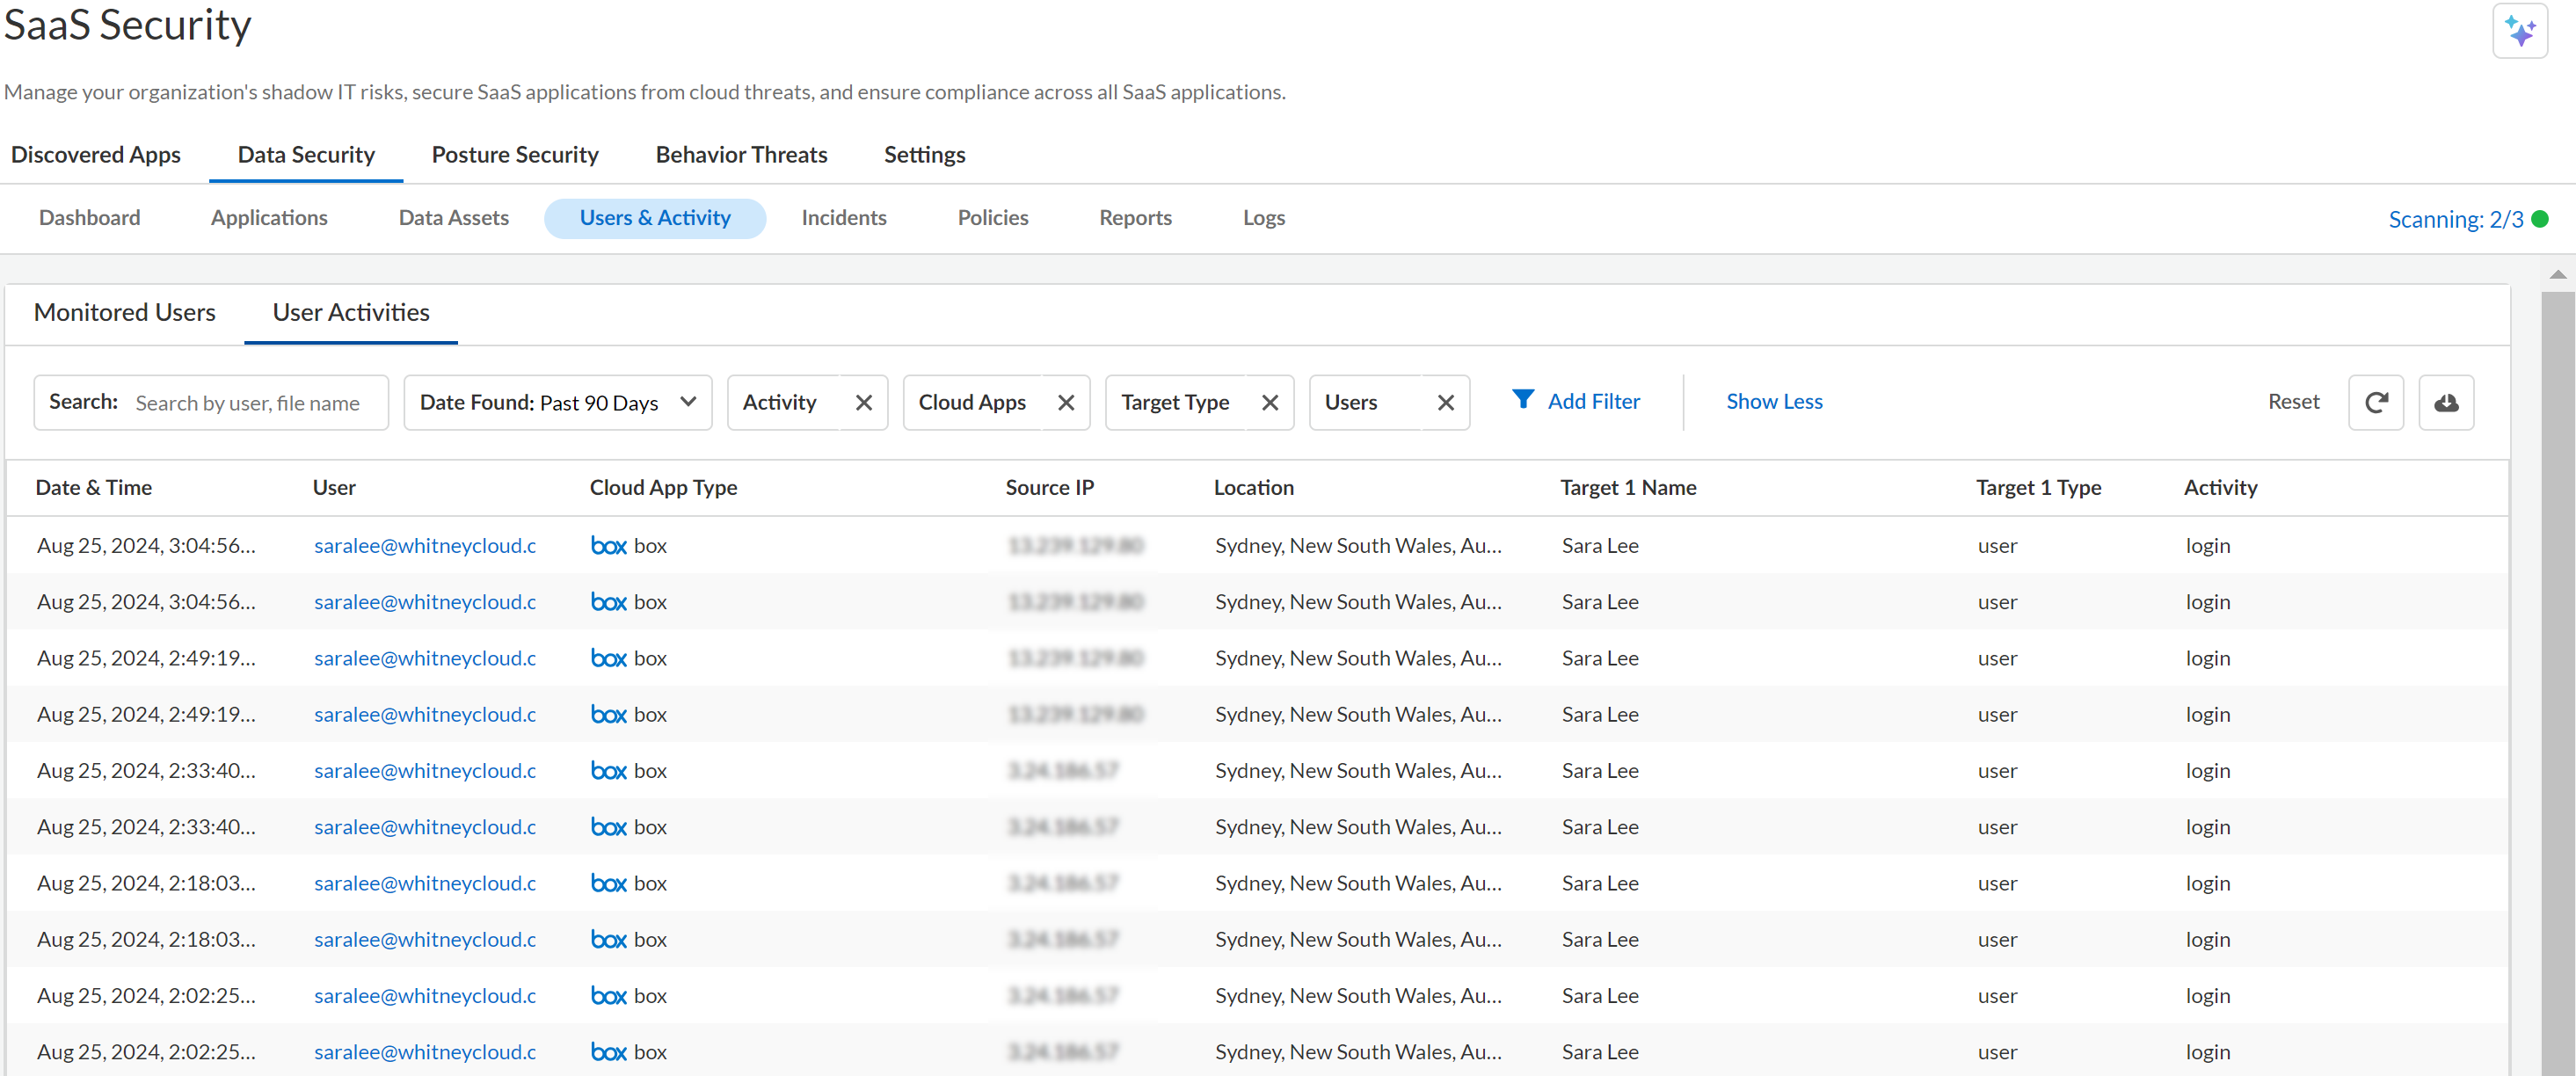Click the Reset button
Image resolution: width=2576 pixels, height=1076 pixels.
point(2292,402)
